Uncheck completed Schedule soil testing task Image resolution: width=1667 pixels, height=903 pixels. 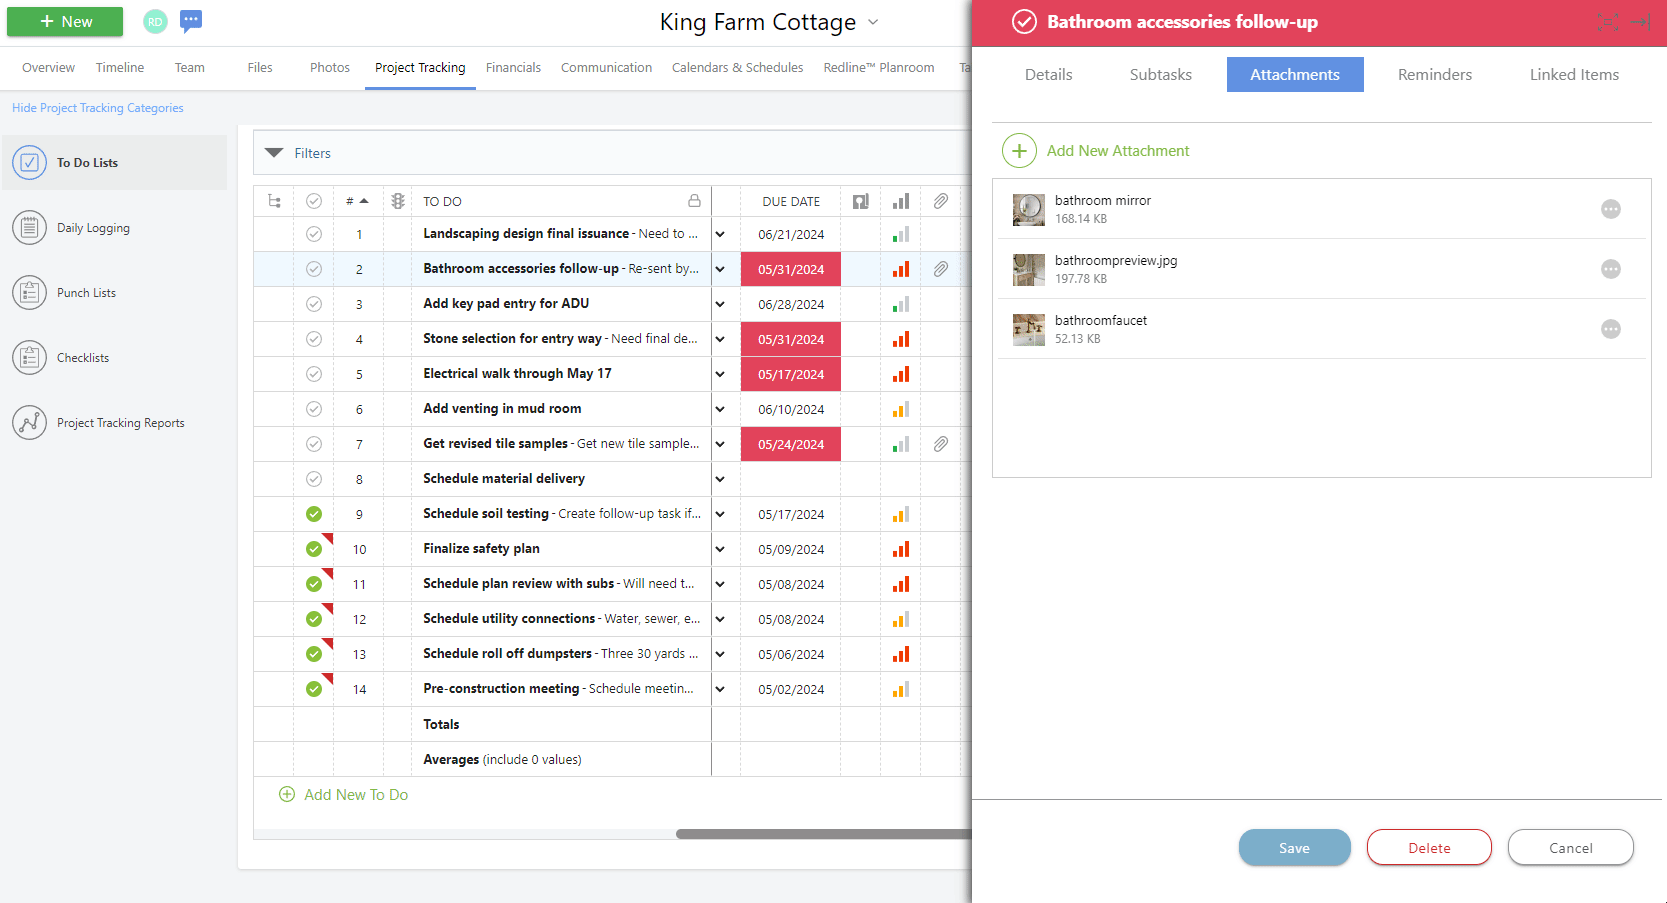(x=314, y=514)
